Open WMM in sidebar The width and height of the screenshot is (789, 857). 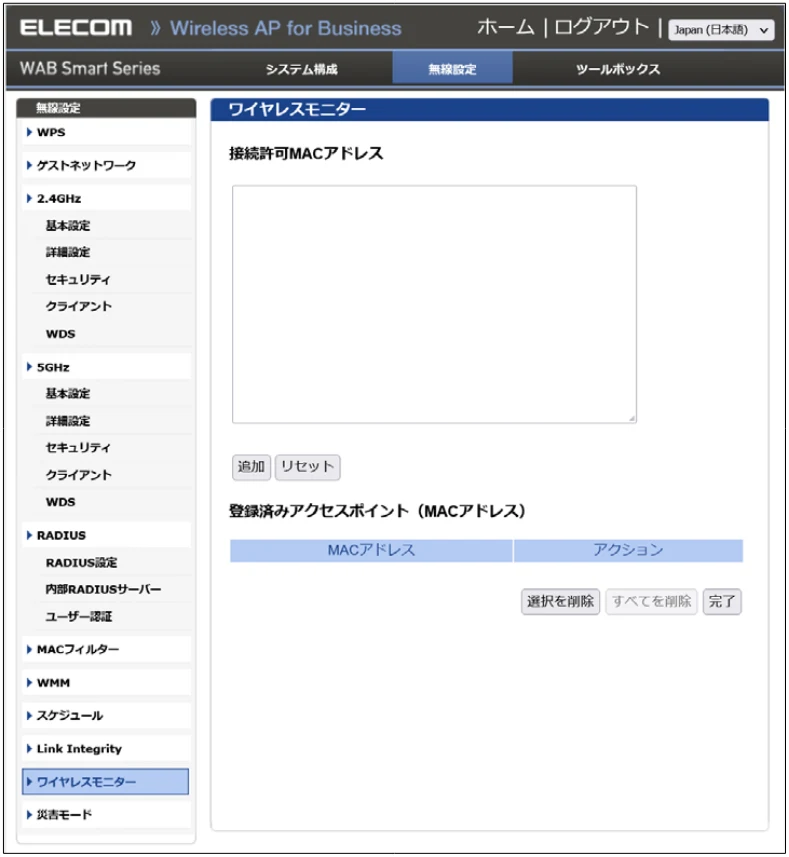[x=106, y=683]
